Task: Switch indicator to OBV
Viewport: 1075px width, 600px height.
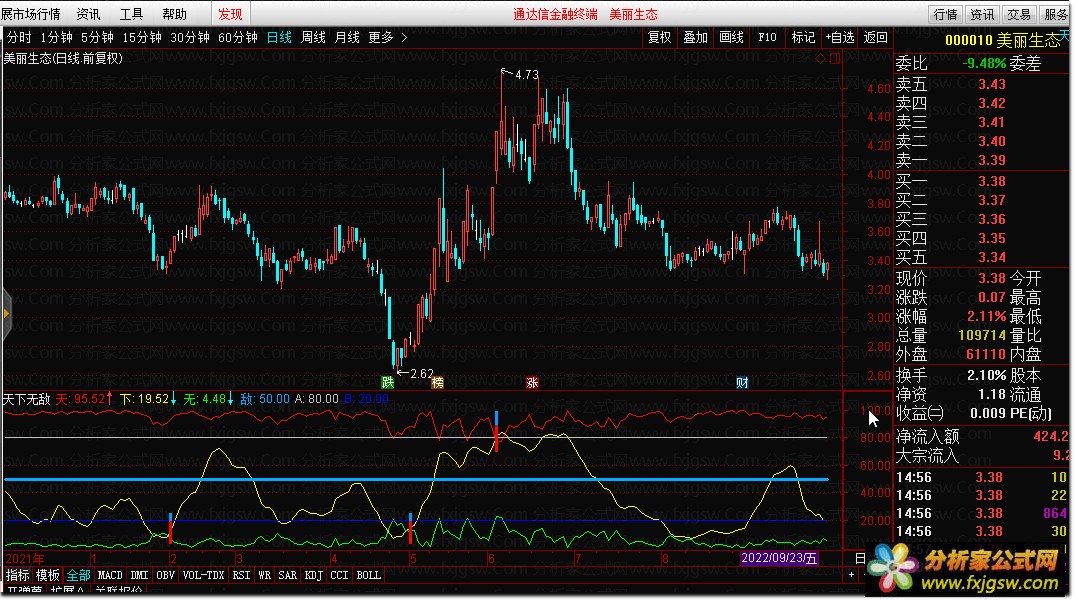Action: [165, 575]
